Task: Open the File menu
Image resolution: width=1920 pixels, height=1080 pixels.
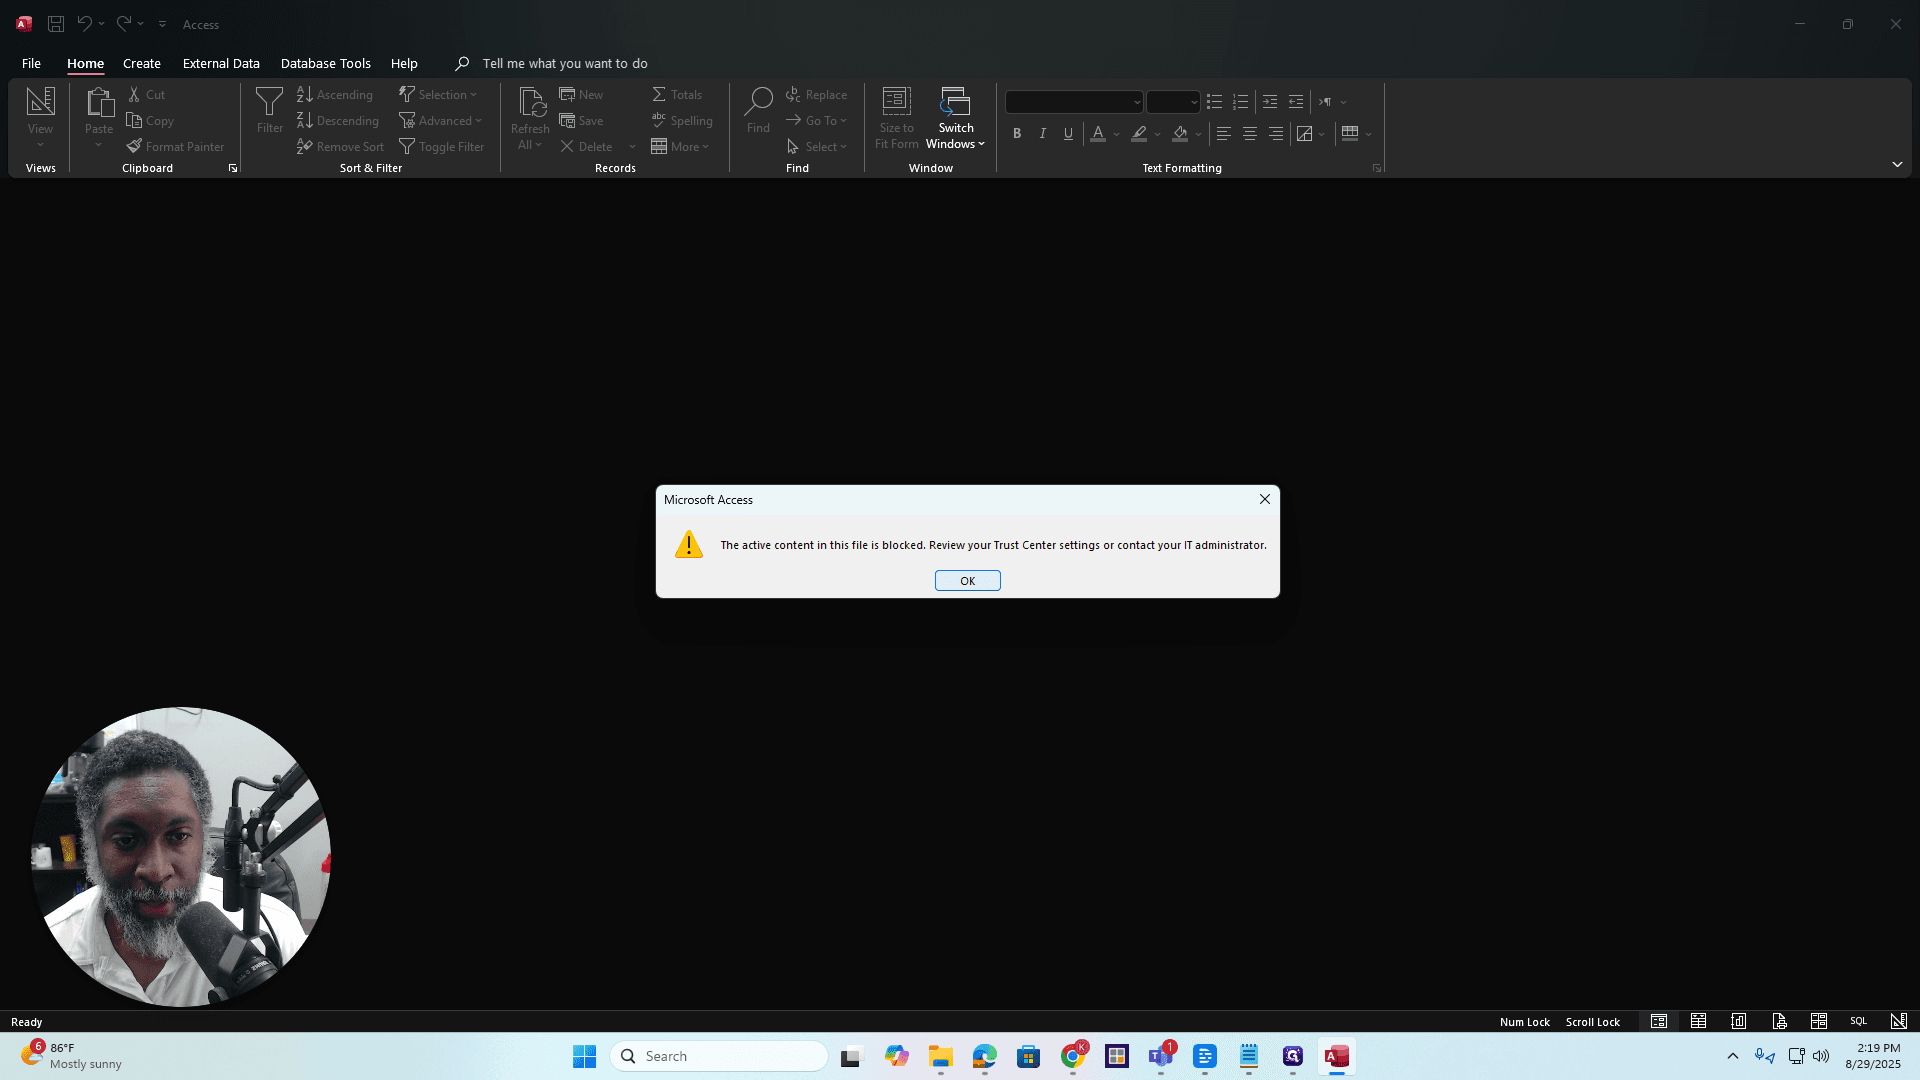Action: point(31,63)
